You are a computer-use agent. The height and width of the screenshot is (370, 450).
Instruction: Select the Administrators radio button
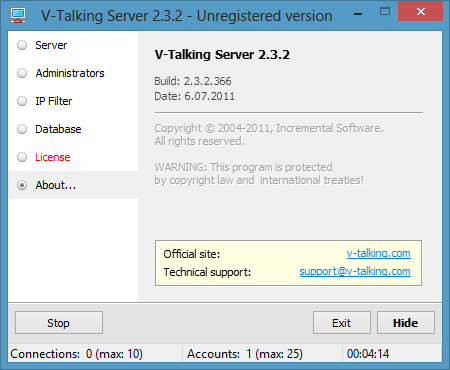click(x=22, y=73)
